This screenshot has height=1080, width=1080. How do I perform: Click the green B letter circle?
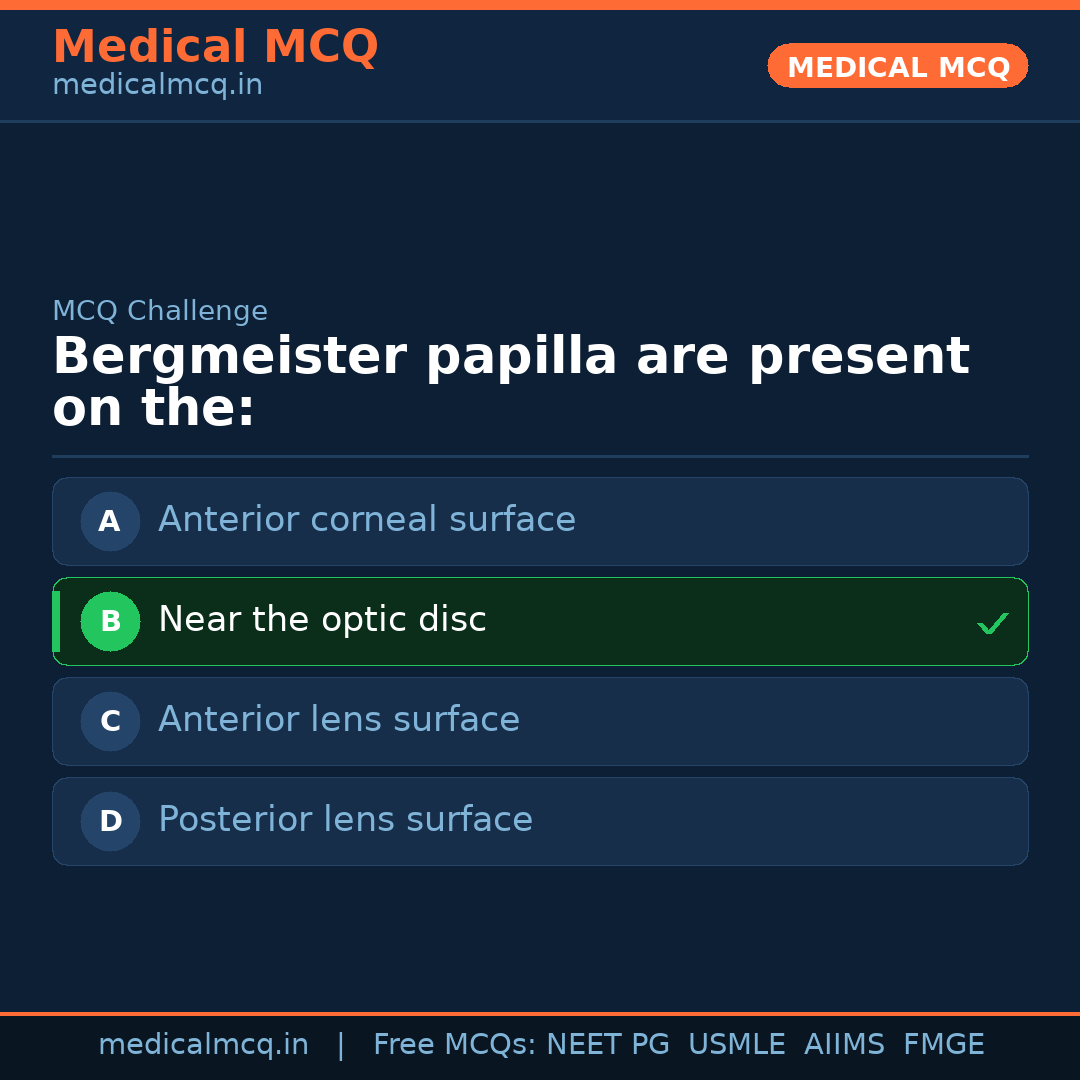(x=110, y=621)
